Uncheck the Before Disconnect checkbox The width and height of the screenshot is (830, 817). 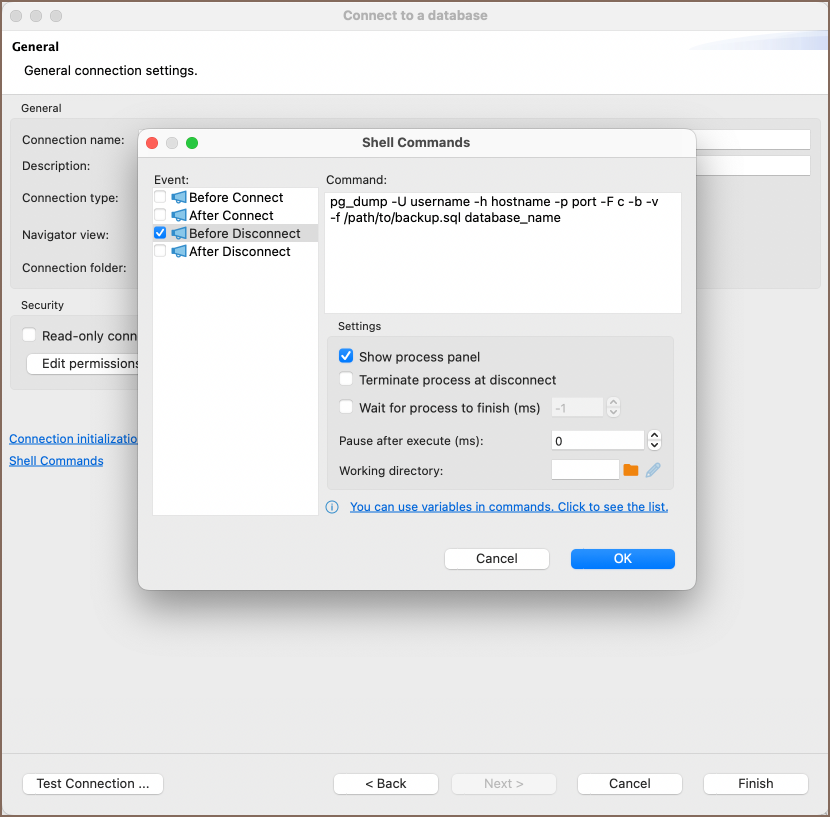point(160,233)
